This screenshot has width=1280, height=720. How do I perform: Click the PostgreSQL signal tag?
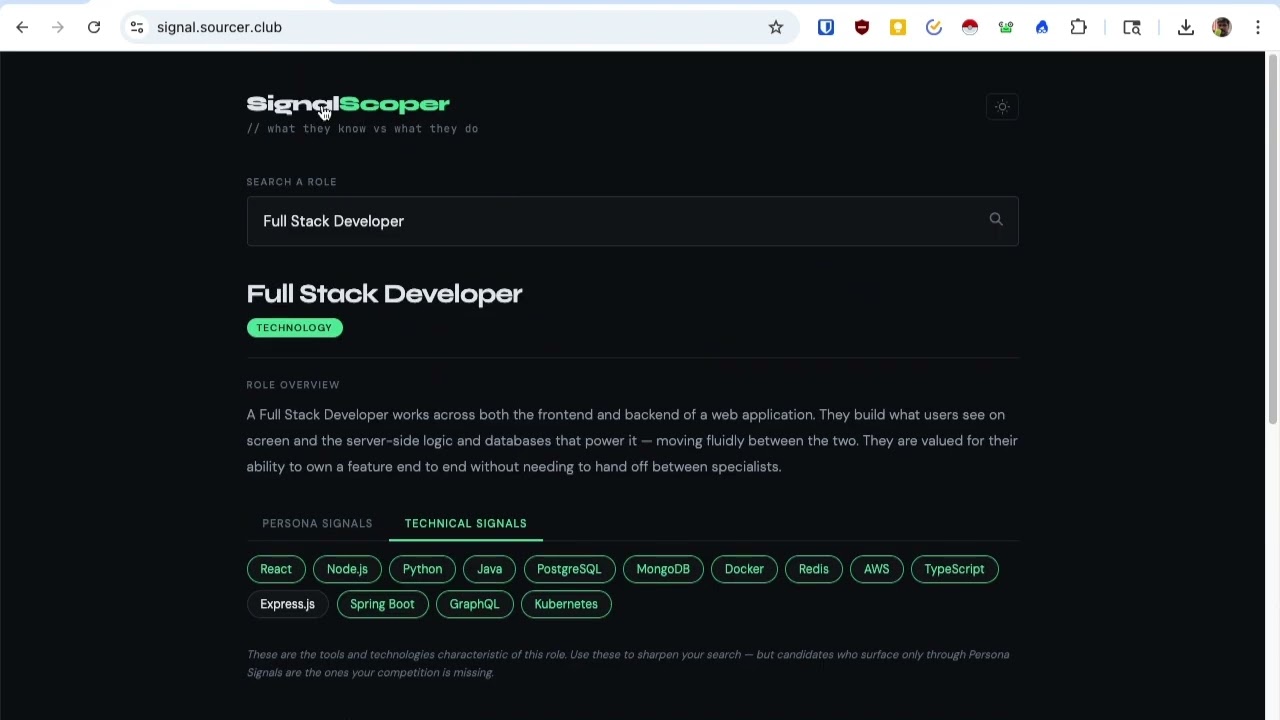pyautogui.click(x=569, y=569)
